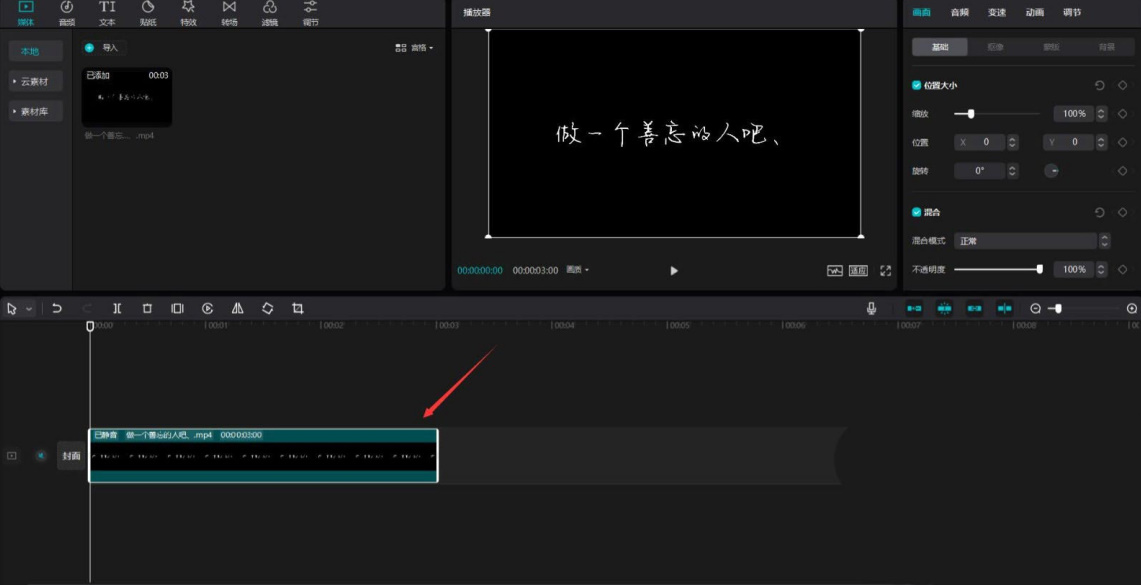Switch to the 音频 media panel tab
Screen dimensions: 1141x585
[x=67, y=13]
